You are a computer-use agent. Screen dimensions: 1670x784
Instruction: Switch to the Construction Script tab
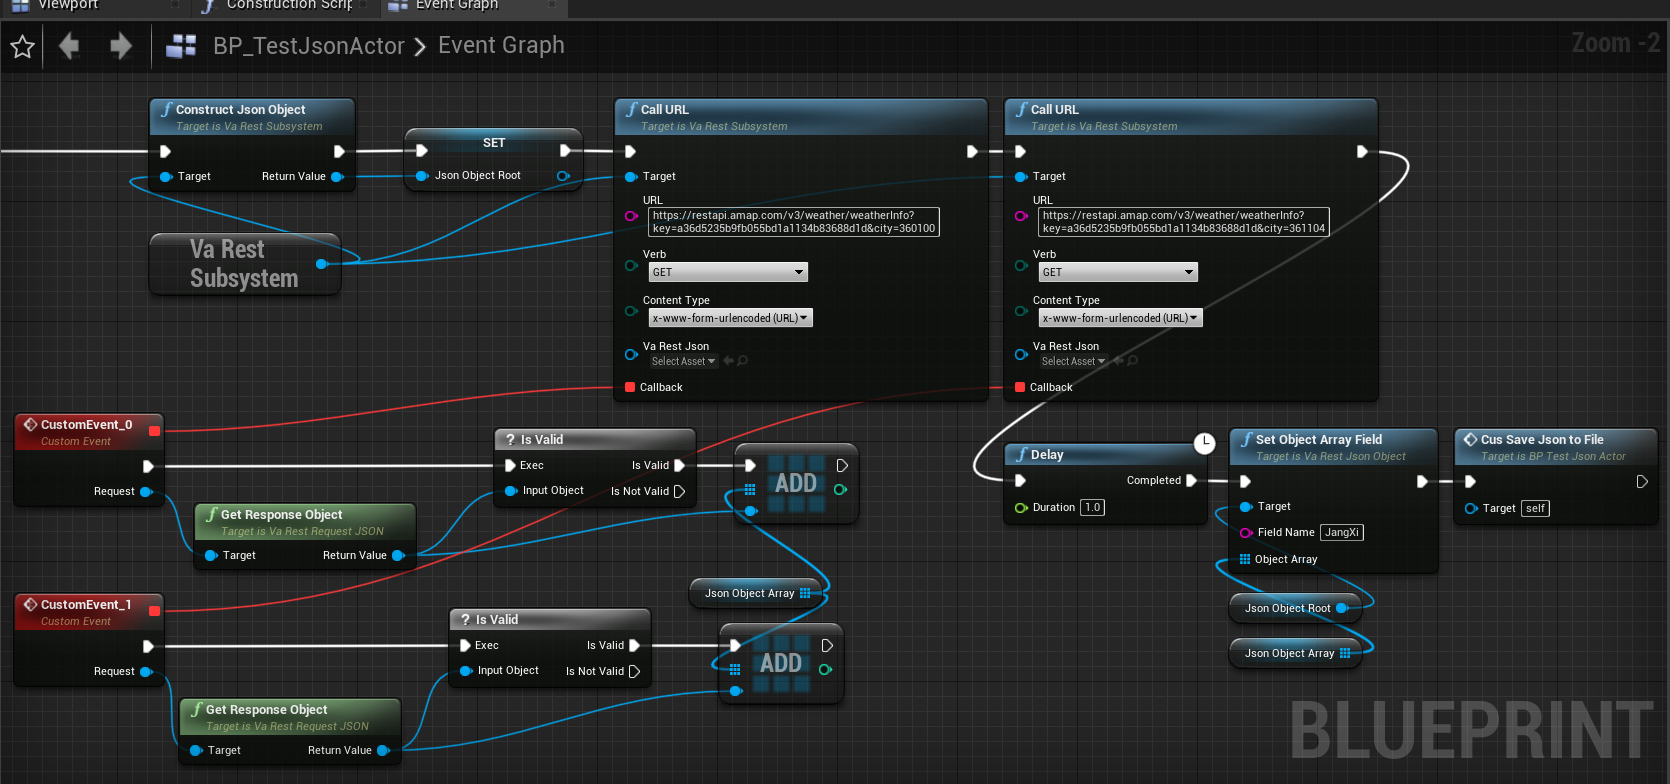[288, 6]
